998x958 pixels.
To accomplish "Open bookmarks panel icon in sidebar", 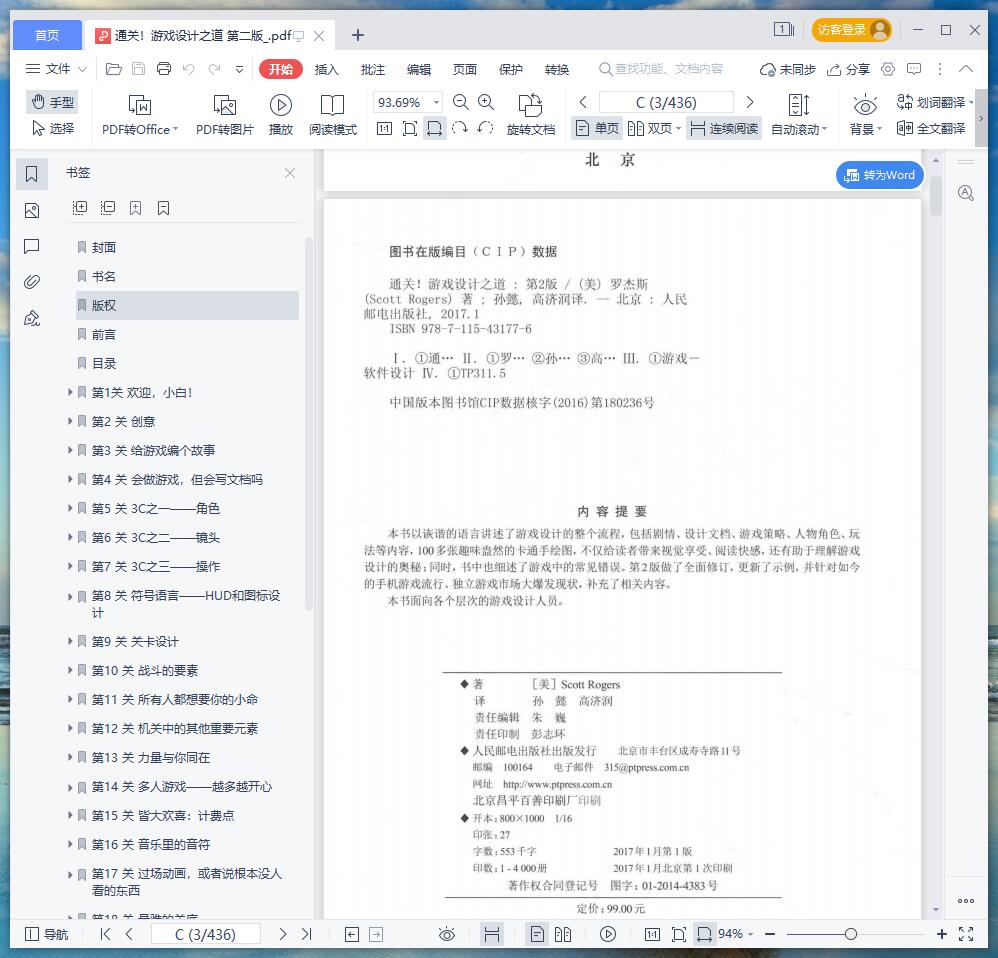I will pos(32,174).
